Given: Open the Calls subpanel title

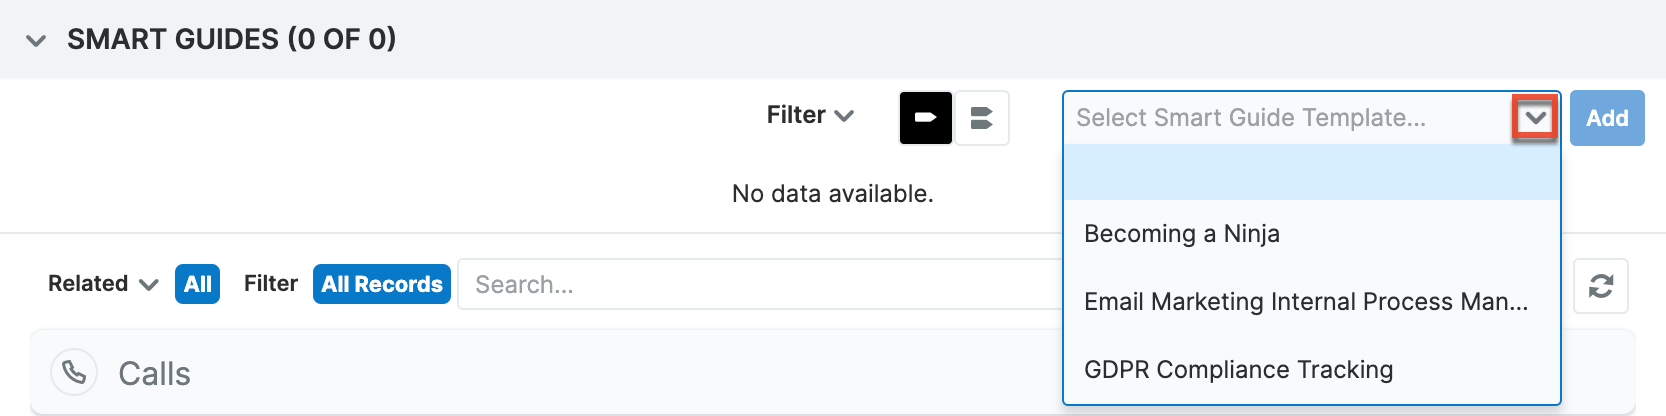Looking at the screenshot, I should (x=154, y=374).
